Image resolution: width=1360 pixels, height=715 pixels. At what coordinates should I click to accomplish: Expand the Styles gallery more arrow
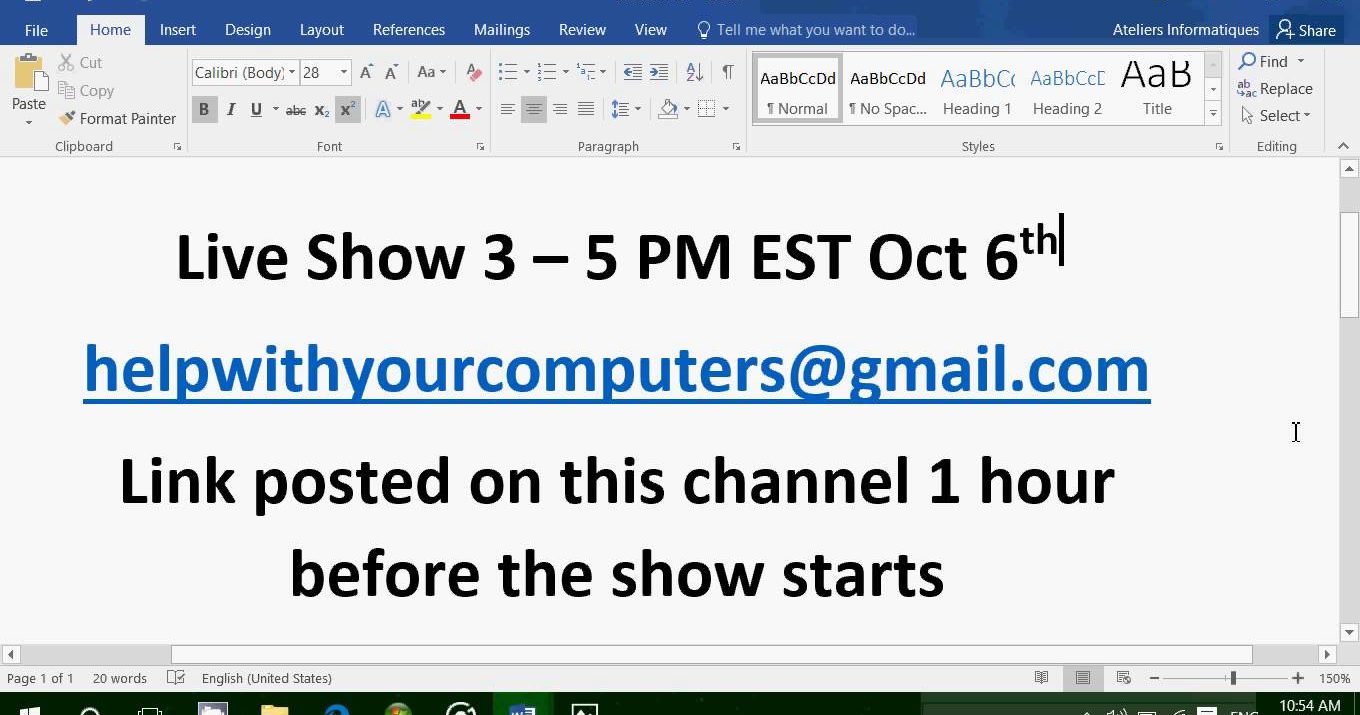1213,114
